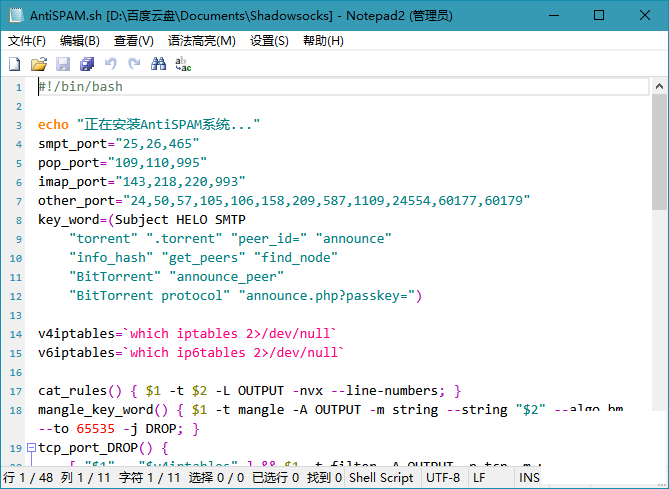This screenshot has width=669, height=489.
Task: Click the 已选行 0 status entry
Action: coord(275,477)
